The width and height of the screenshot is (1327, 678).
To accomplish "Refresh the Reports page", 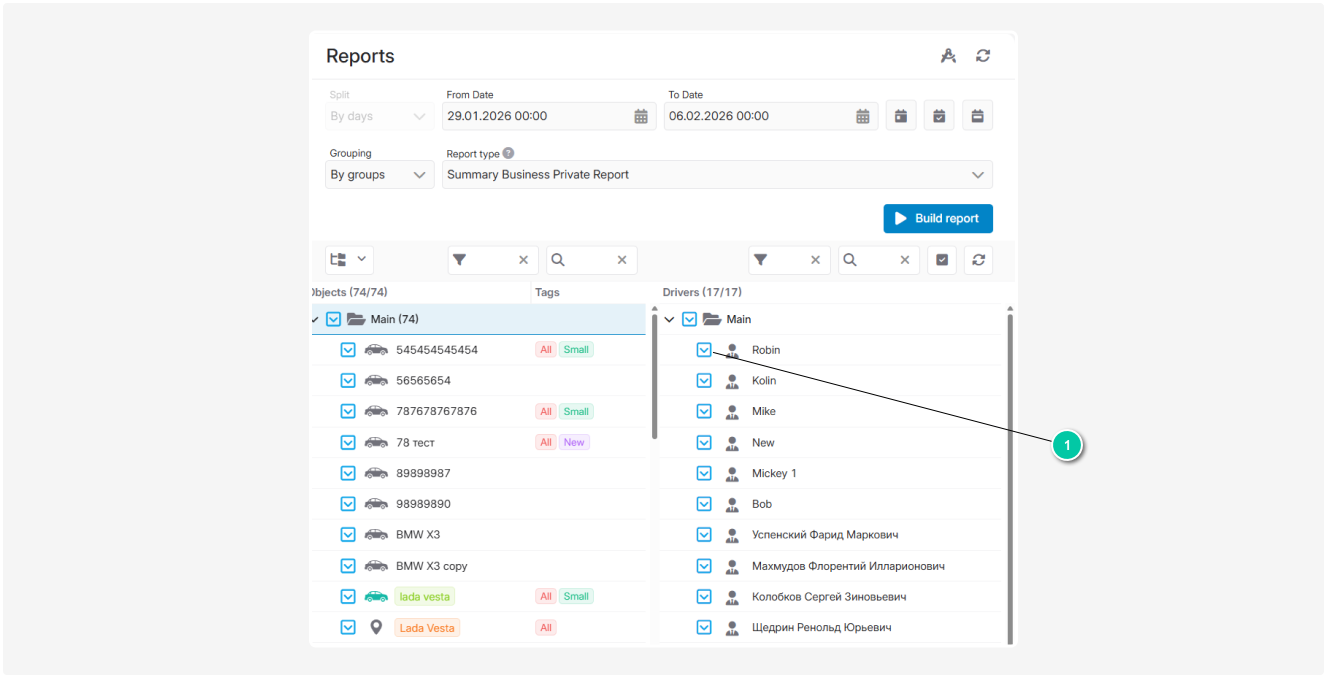I will point(982,56).
